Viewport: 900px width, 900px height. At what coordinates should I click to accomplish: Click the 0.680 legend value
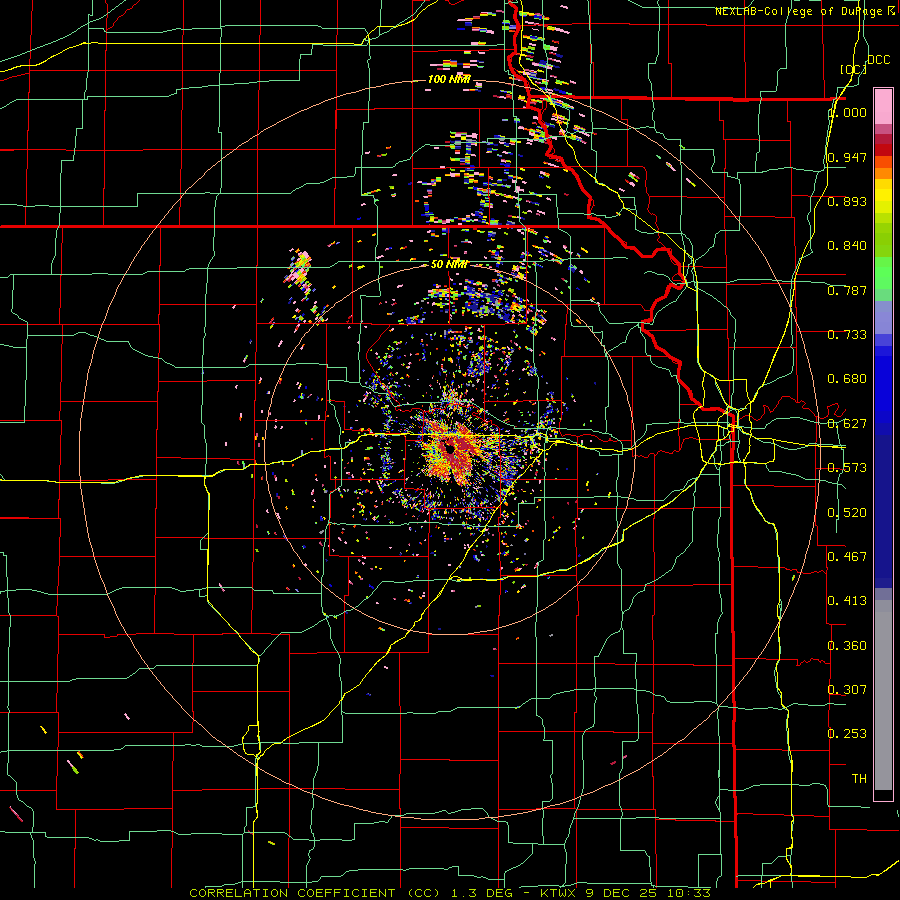point(847,379)
